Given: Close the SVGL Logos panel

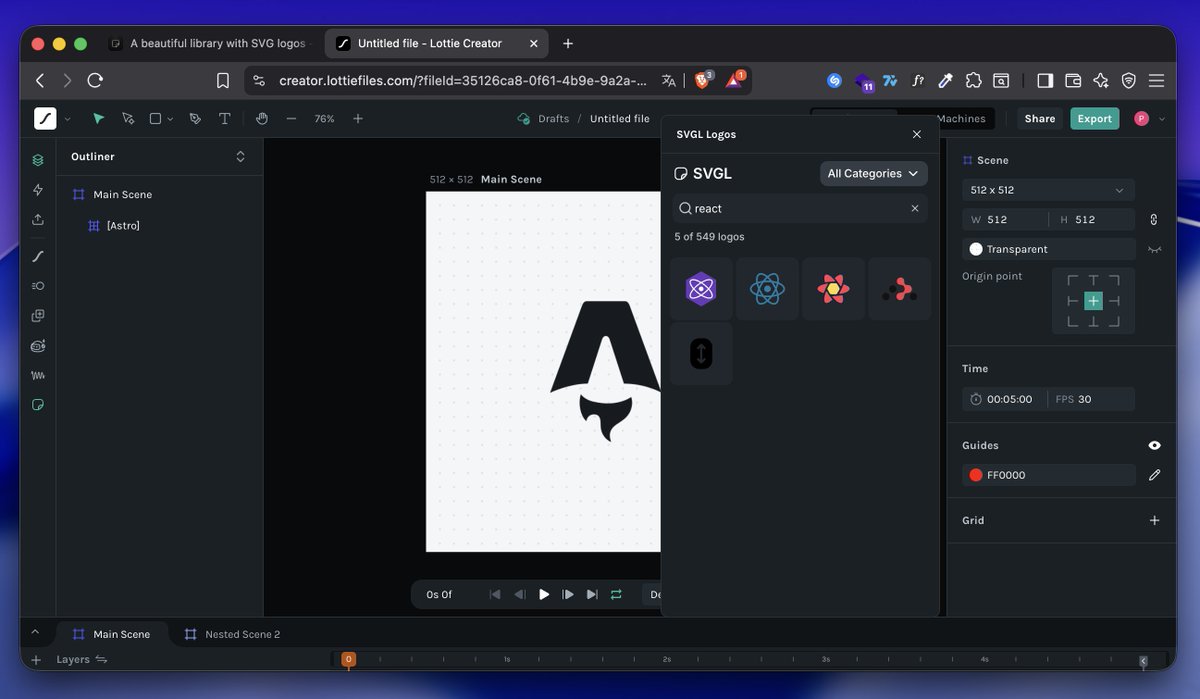Looking at the screenshot, I should click(x=917, y=134).
